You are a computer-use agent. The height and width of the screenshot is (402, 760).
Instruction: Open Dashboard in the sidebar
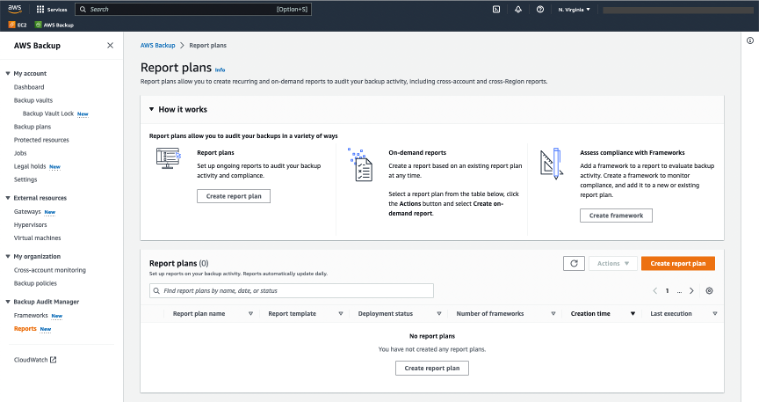click(x=29, y=87)
